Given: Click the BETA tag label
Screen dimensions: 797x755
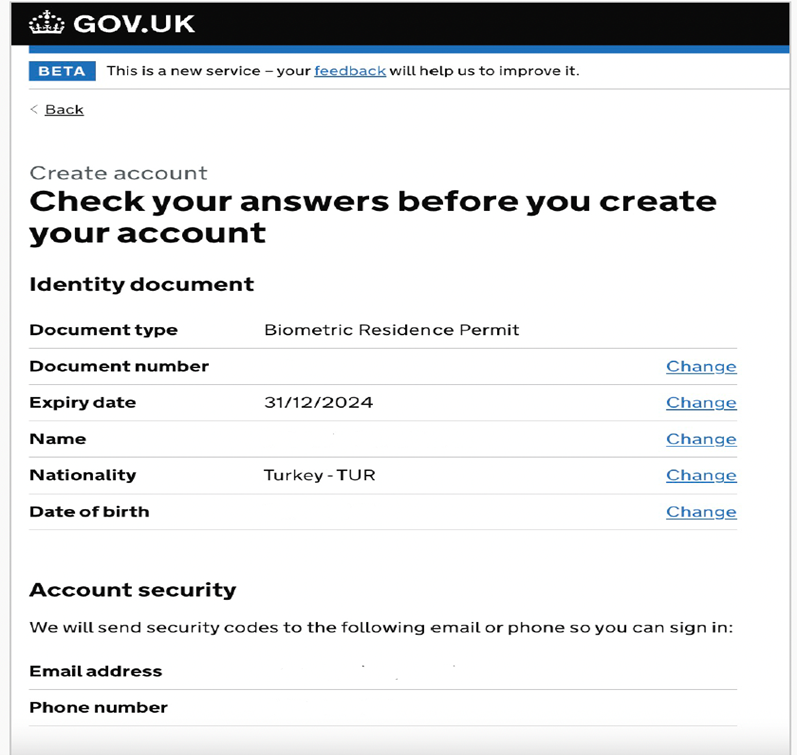Looking at the screenshot, I should [x=62, y=71].
